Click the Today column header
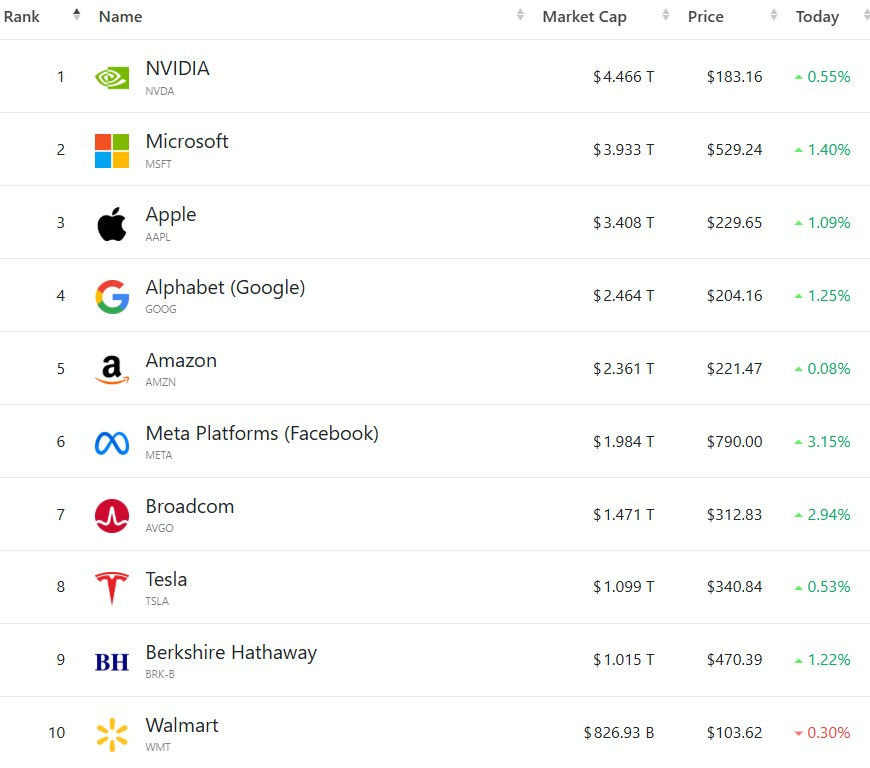Screen dimensions: 870x768 (817, 17)
